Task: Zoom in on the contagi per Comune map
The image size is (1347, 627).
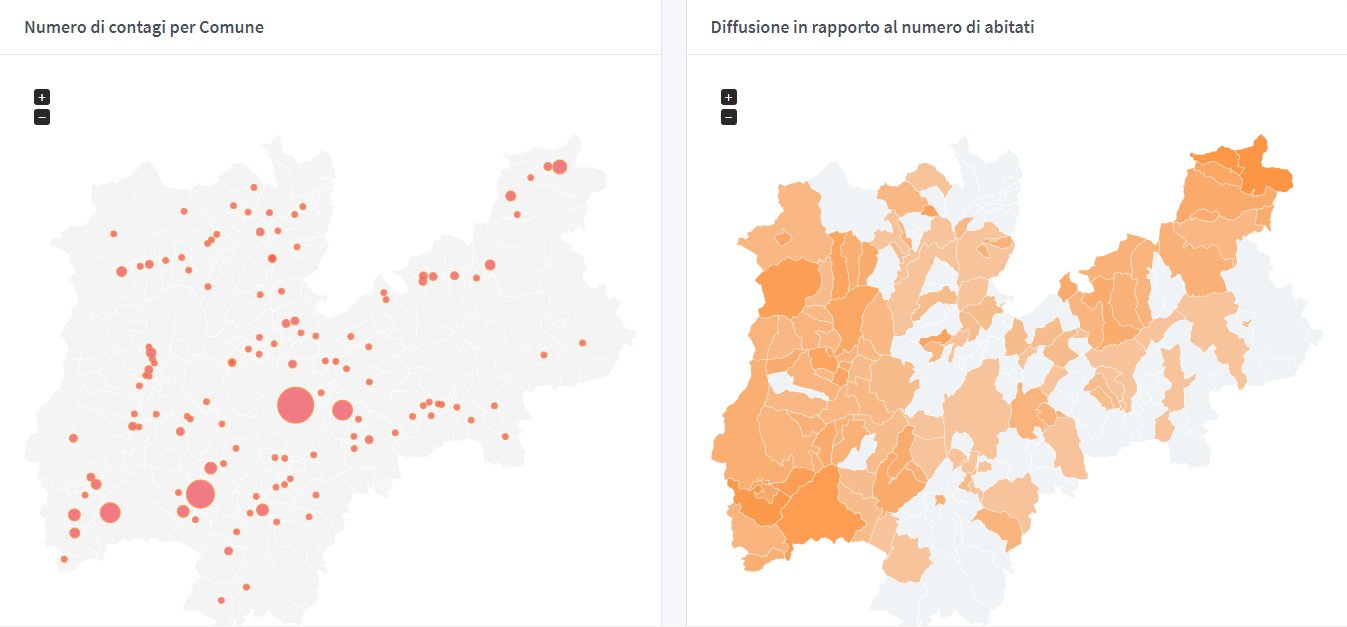Action: click(x=42, y=97)
